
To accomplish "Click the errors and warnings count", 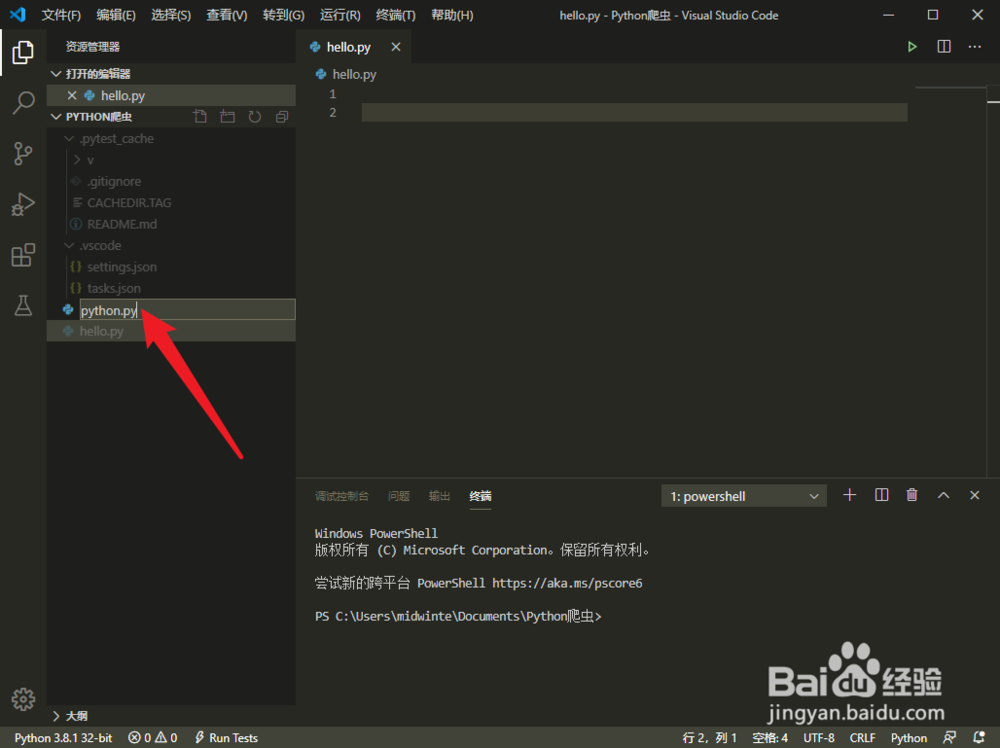I will pyautogui.click(x=152, y=737).
